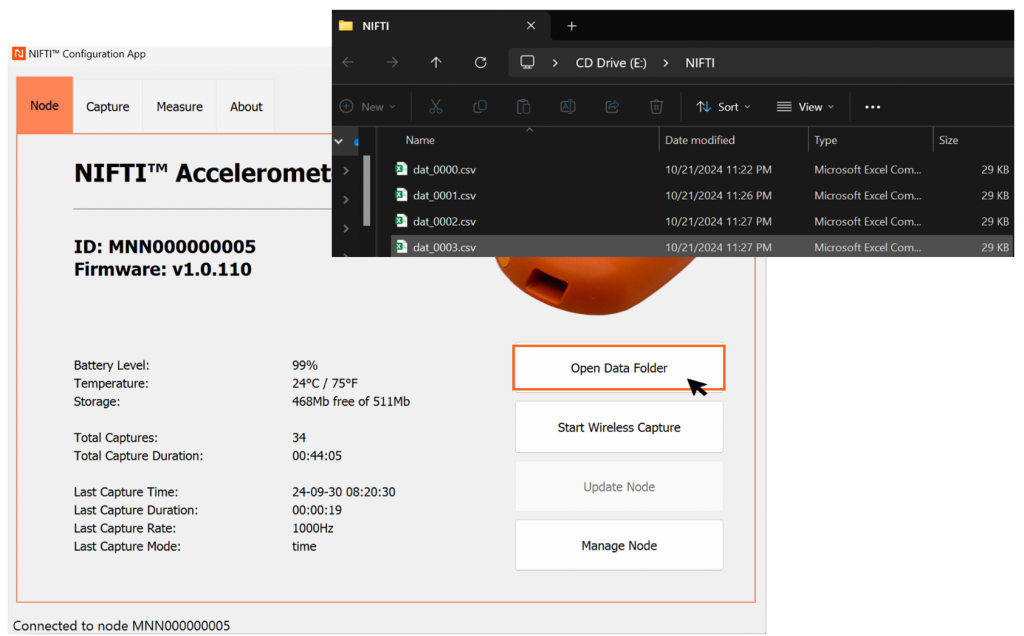Click the 24-09-30 08:20:30 last capture time
The image size is (1024, 636).
(344, 492)
